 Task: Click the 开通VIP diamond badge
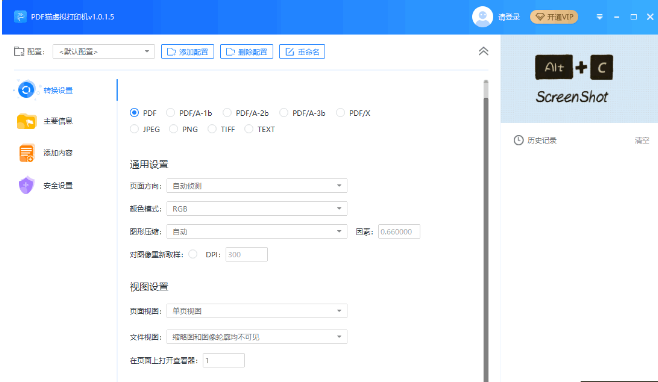[554, 17]
